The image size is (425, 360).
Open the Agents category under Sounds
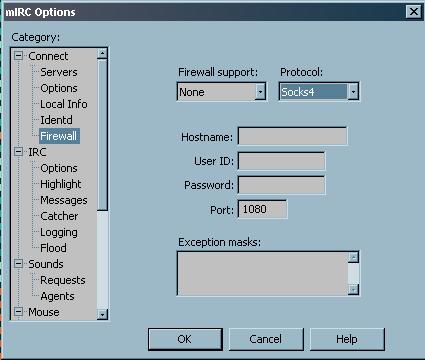(57, 296)
